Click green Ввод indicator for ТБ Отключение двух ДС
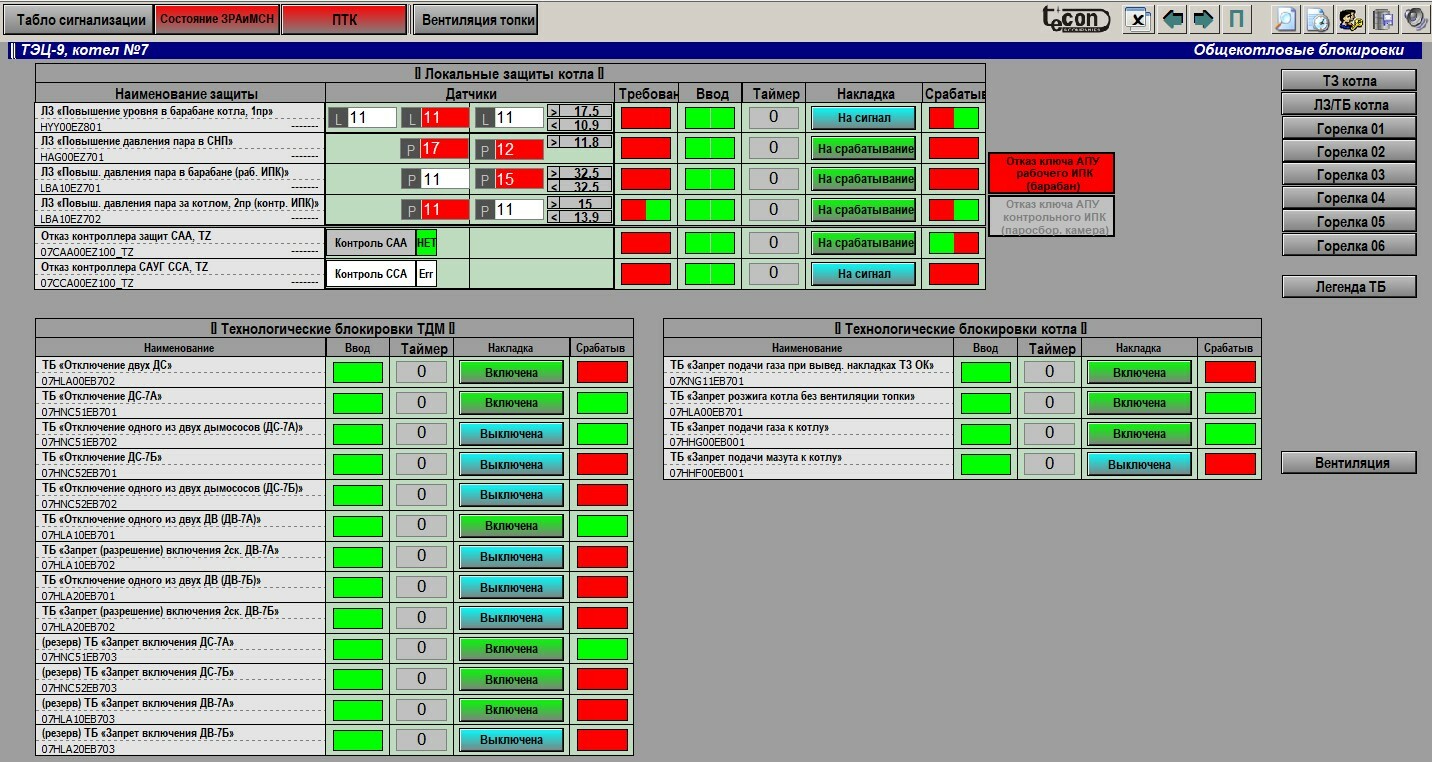 point(358,372)
